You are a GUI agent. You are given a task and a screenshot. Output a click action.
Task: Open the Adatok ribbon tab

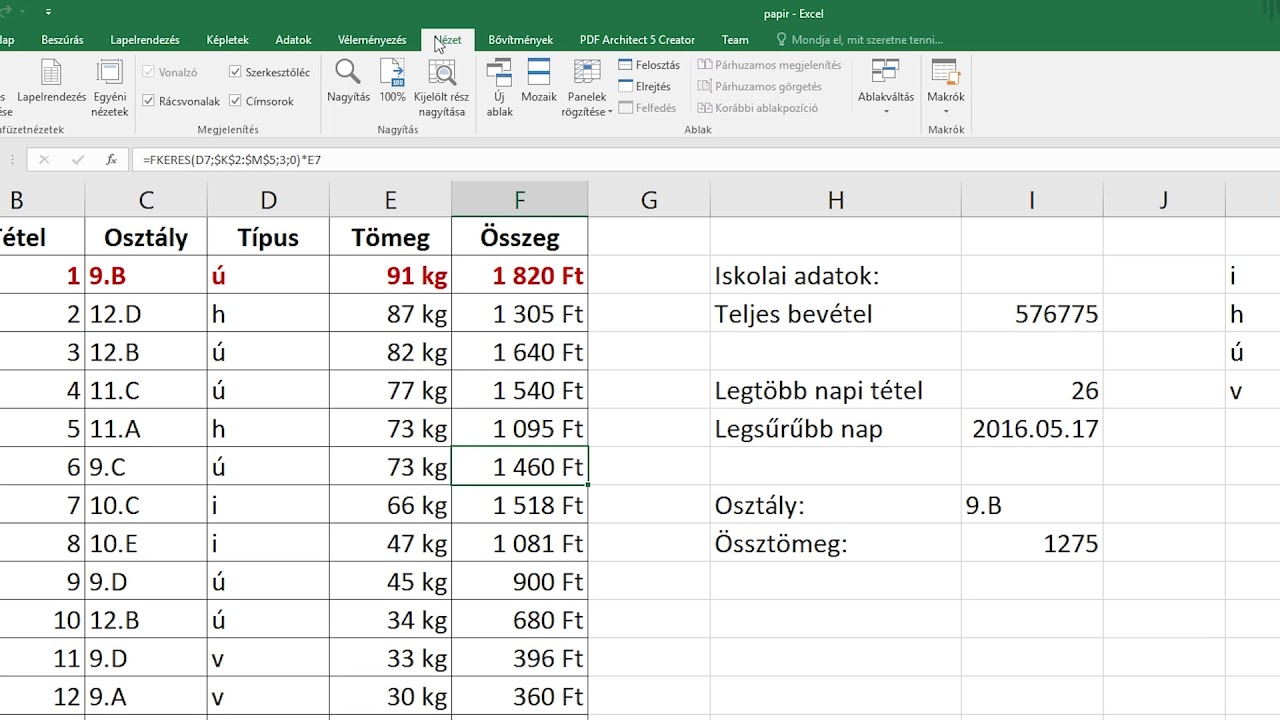(293, 40)
